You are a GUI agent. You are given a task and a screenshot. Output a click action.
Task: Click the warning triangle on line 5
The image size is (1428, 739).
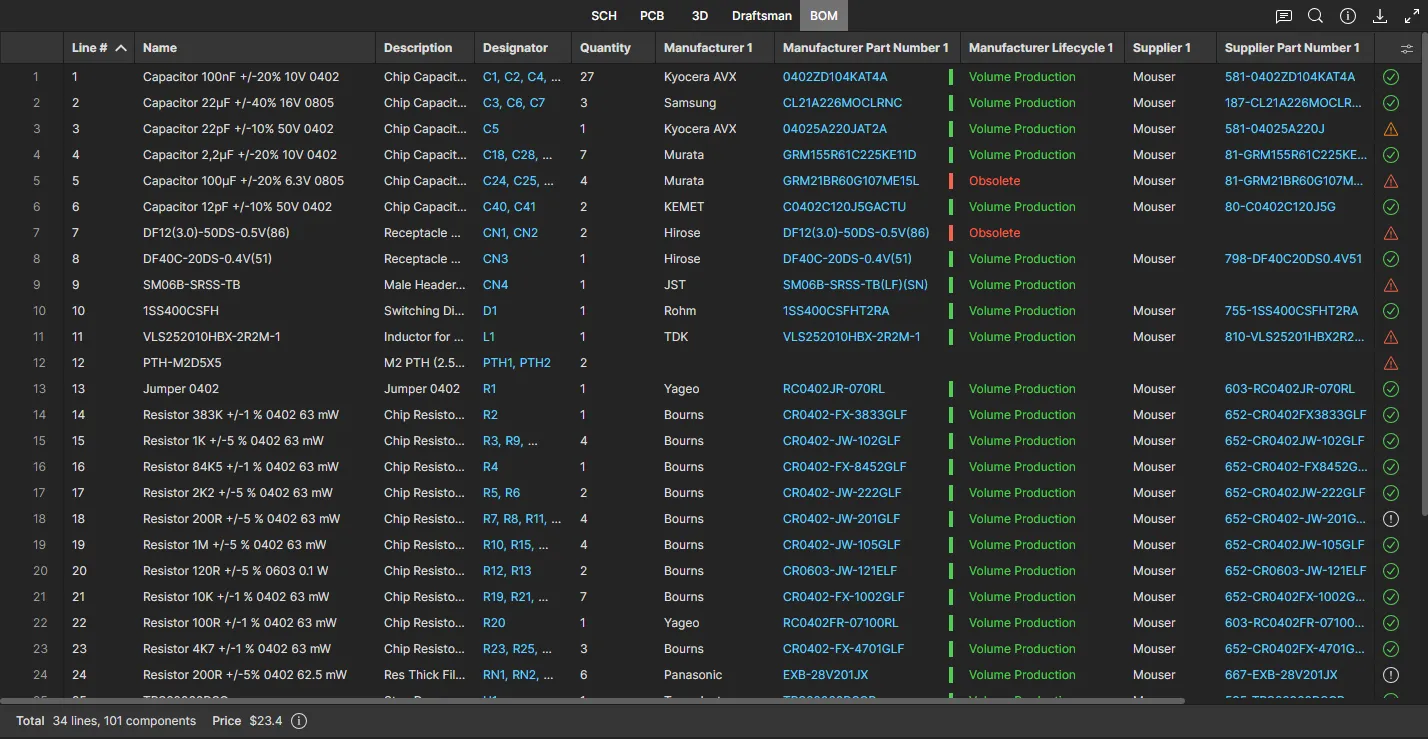pyautogui.click(x=1390, y=181)
